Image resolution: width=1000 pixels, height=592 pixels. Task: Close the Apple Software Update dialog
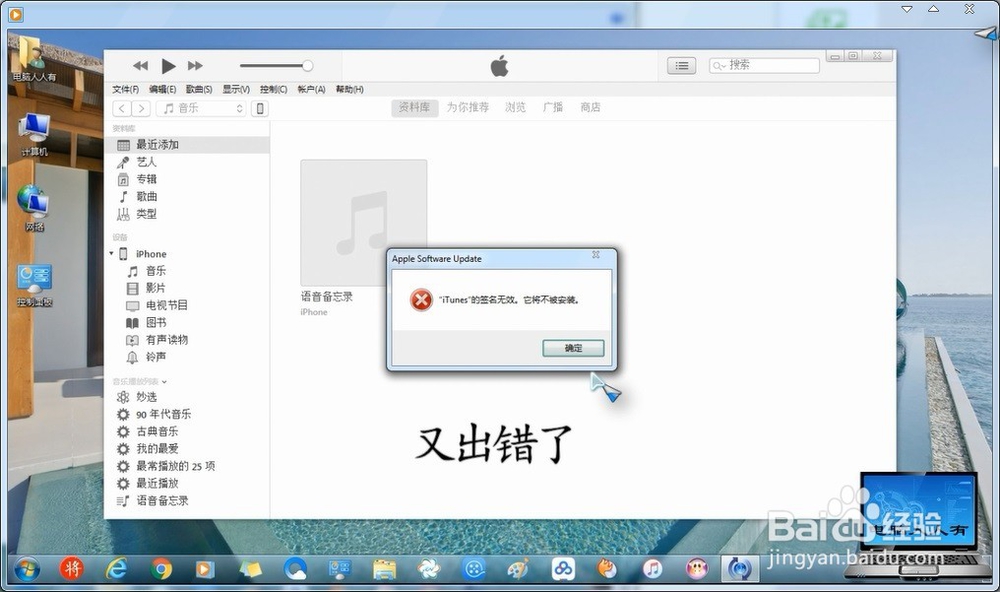click(596, 255)
